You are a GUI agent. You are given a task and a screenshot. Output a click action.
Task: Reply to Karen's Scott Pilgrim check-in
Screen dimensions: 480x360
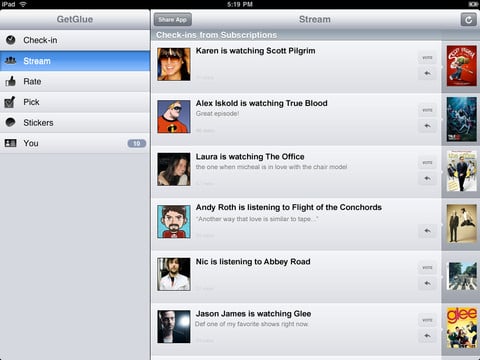[x=427, y=73]
